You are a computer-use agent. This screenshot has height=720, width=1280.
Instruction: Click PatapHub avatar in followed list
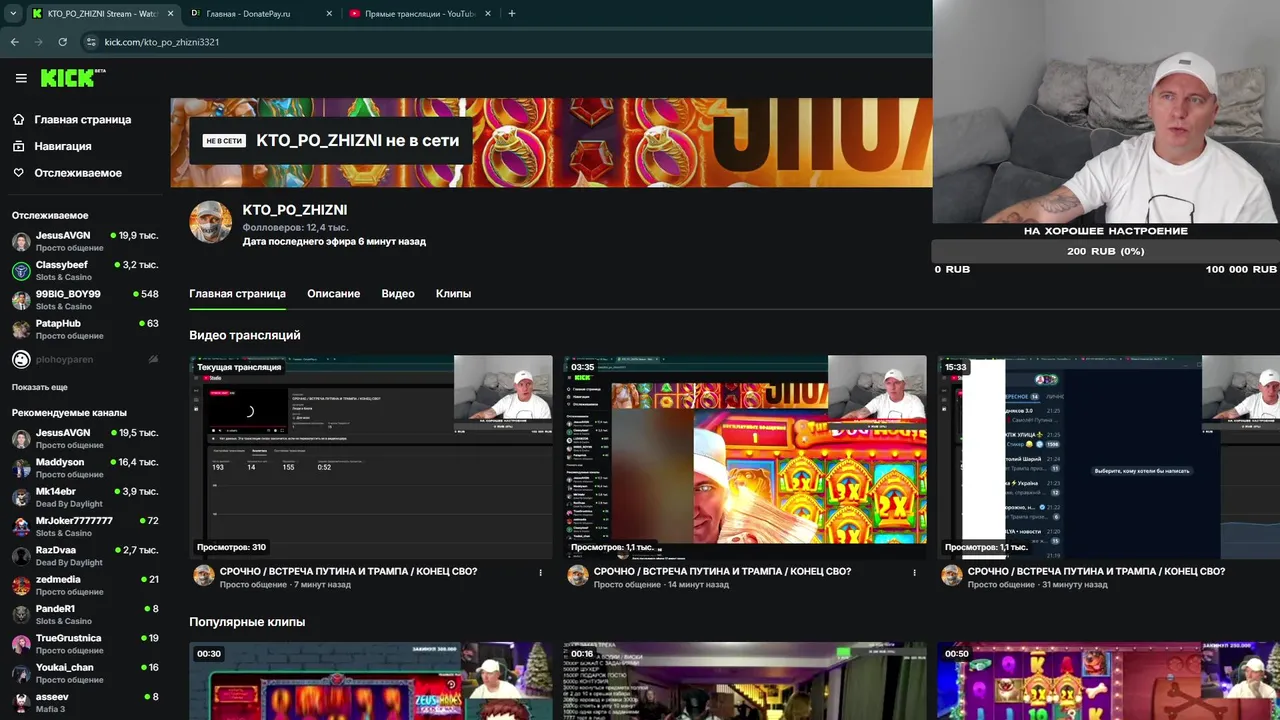coord(21,329)
